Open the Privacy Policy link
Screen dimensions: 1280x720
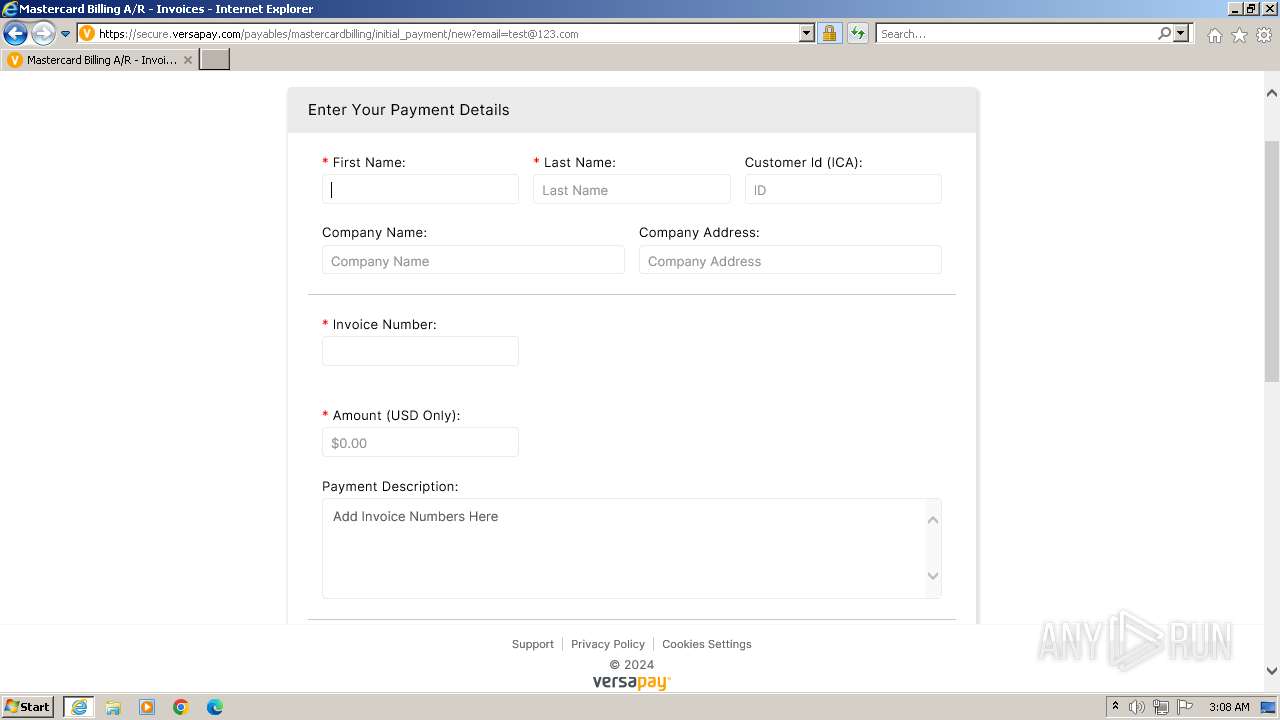pos(608,644)
